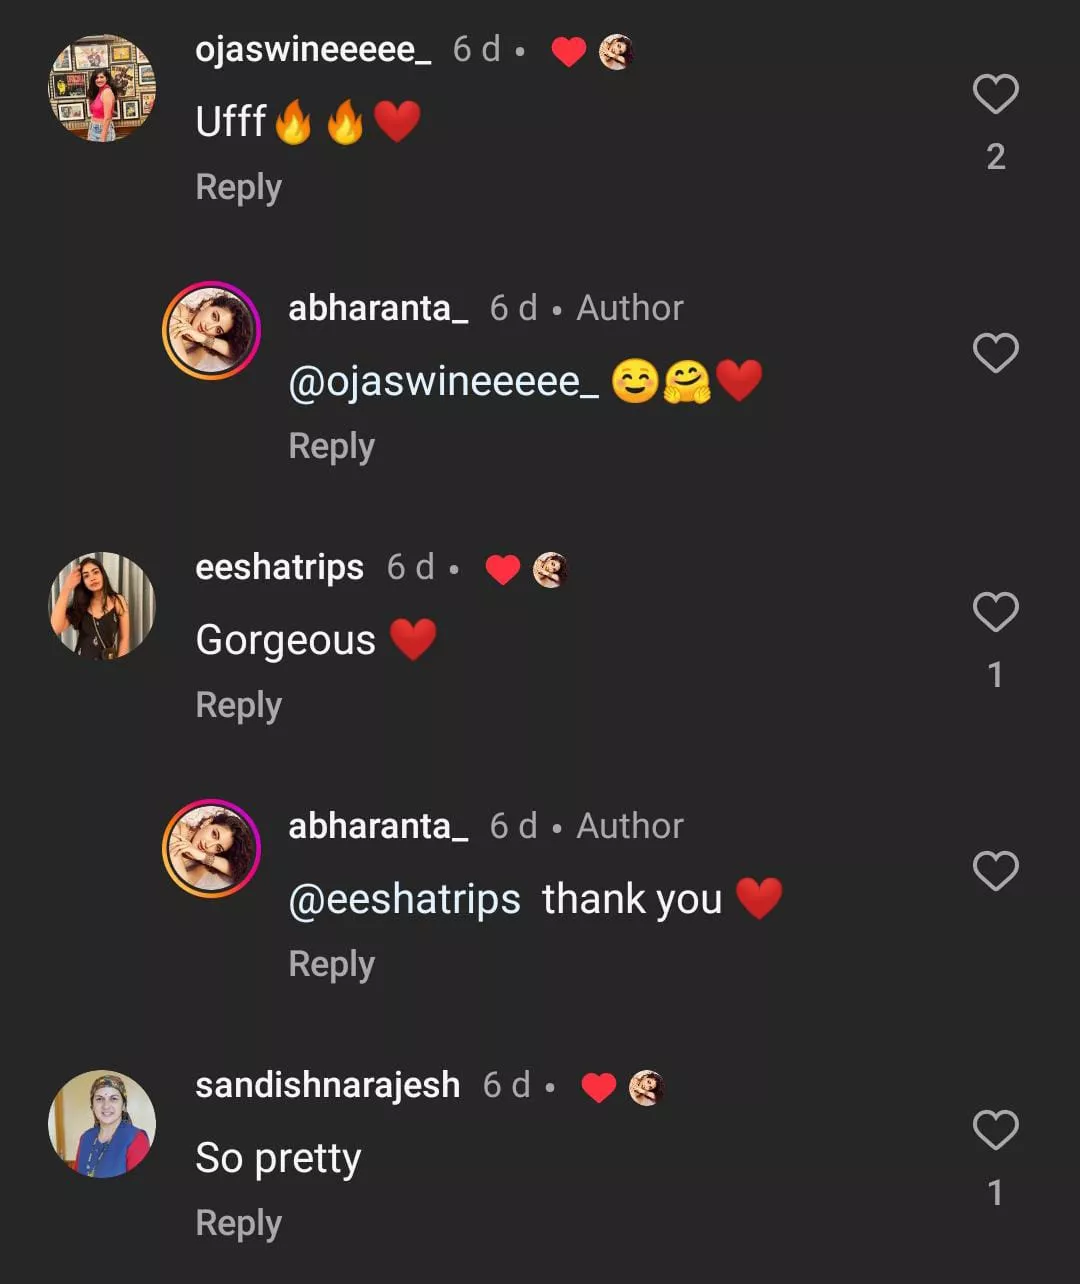Like abharanta_'s reply to ojaswineeeee_
Viewport: 1080px width, 1284px height.
pyautogui.click(x=995, y=353)
